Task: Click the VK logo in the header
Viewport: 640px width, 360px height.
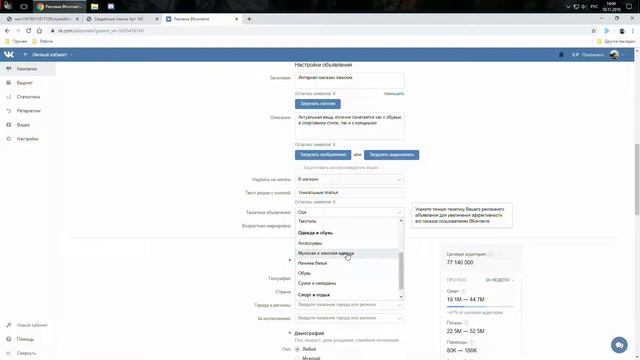Action: click(9, 54)
